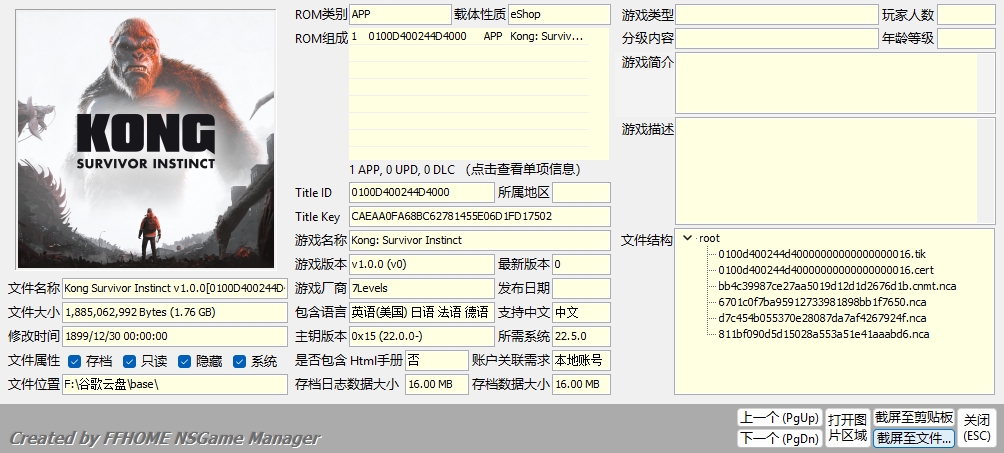The height and width of the screenshot is (453, 1004).
Task: Click the 游戏厂商 field showing 7Levels
Action: point(422,288)
